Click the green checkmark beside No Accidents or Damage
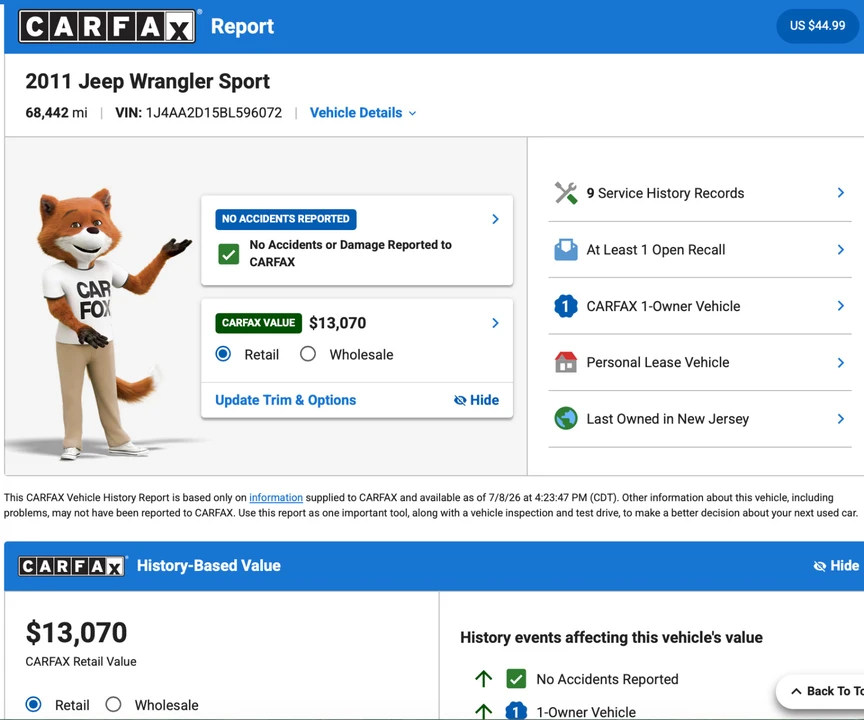The width and height of the screenshot is (864, 720). [229, 254]
